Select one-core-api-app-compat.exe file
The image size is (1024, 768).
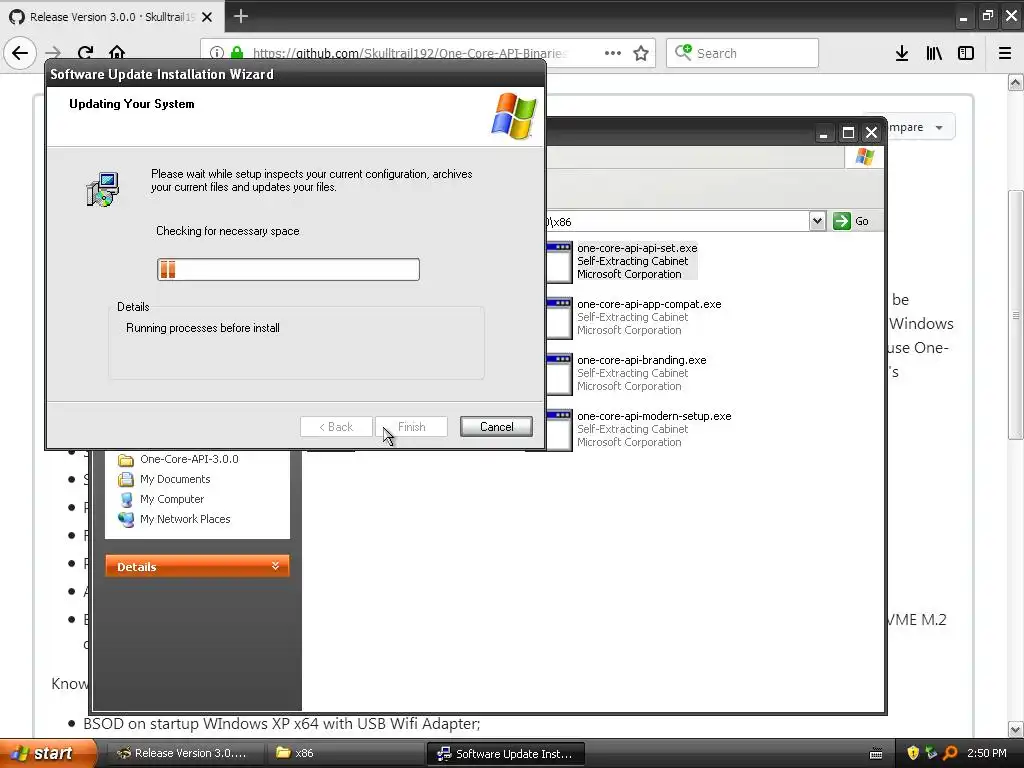[x=649, y=317]
